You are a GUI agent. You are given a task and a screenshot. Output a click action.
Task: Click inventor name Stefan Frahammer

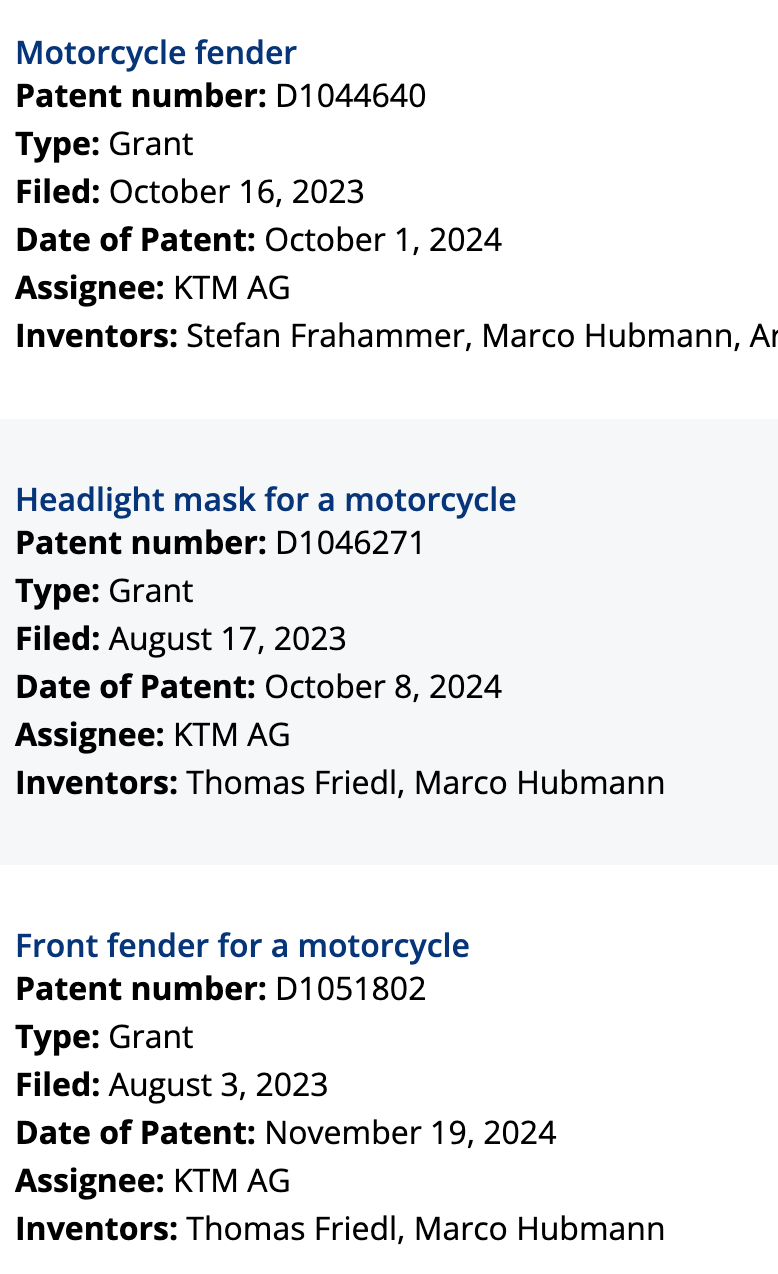click(x=328, y=336)
